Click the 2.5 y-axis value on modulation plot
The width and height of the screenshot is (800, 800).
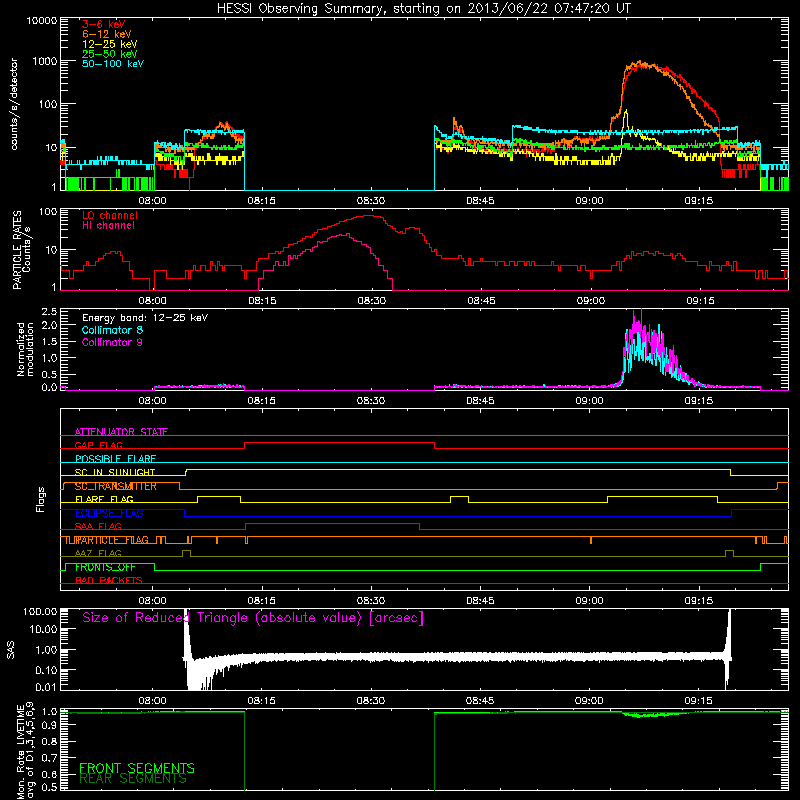(49, 311)
